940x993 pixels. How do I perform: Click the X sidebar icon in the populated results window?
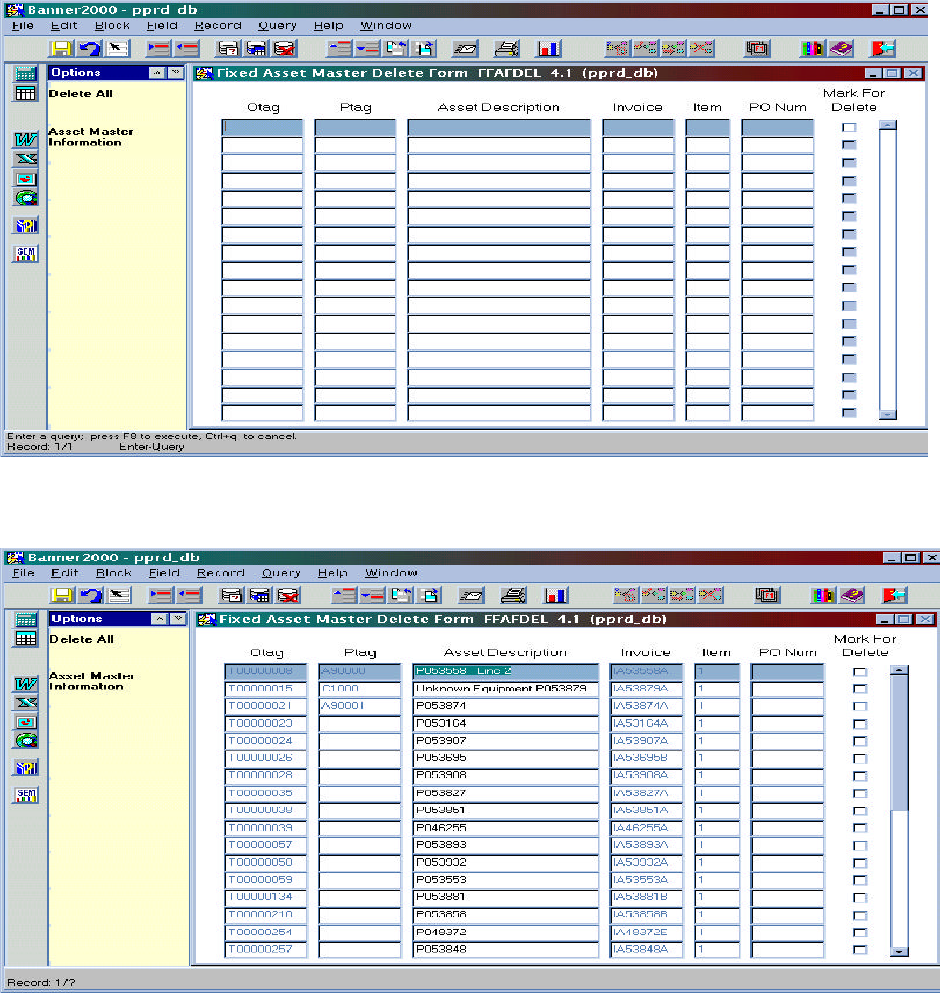click(26, 702)
